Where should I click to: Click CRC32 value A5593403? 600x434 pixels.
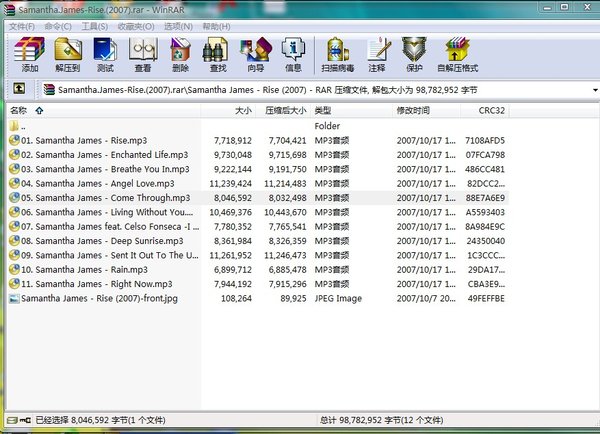[x=485, y=212]
